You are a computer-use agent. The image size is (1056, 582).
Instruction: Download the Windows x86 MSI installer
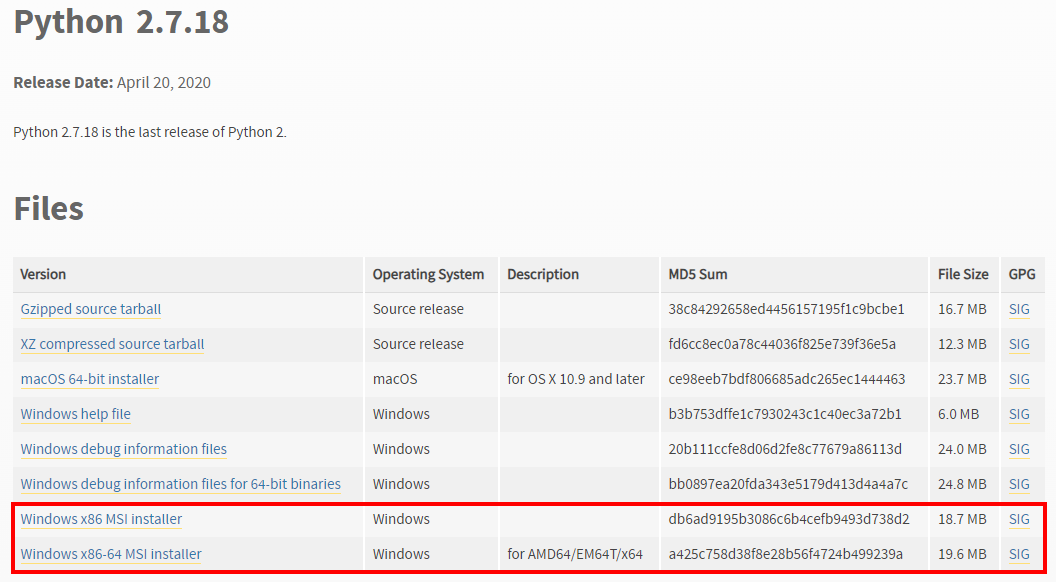click(x=101, y=519)
